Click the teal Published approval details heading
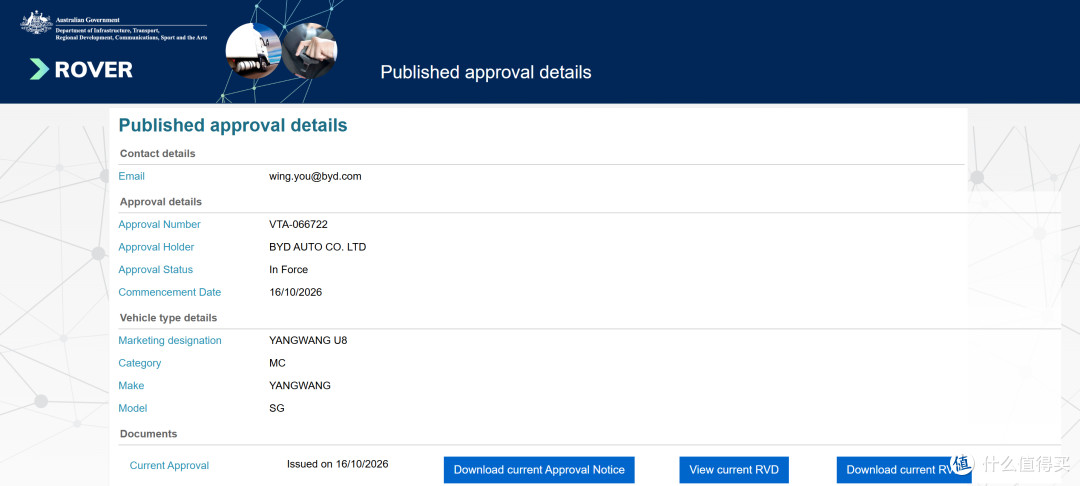This screenshot has width=1080, height=486. point(233,125)
